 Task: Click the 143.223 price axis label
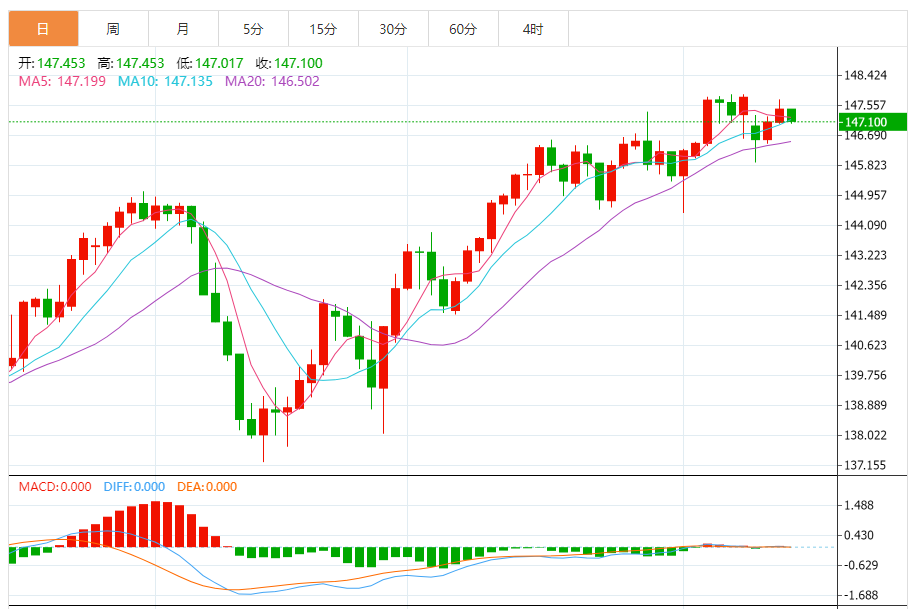(865, 255)
